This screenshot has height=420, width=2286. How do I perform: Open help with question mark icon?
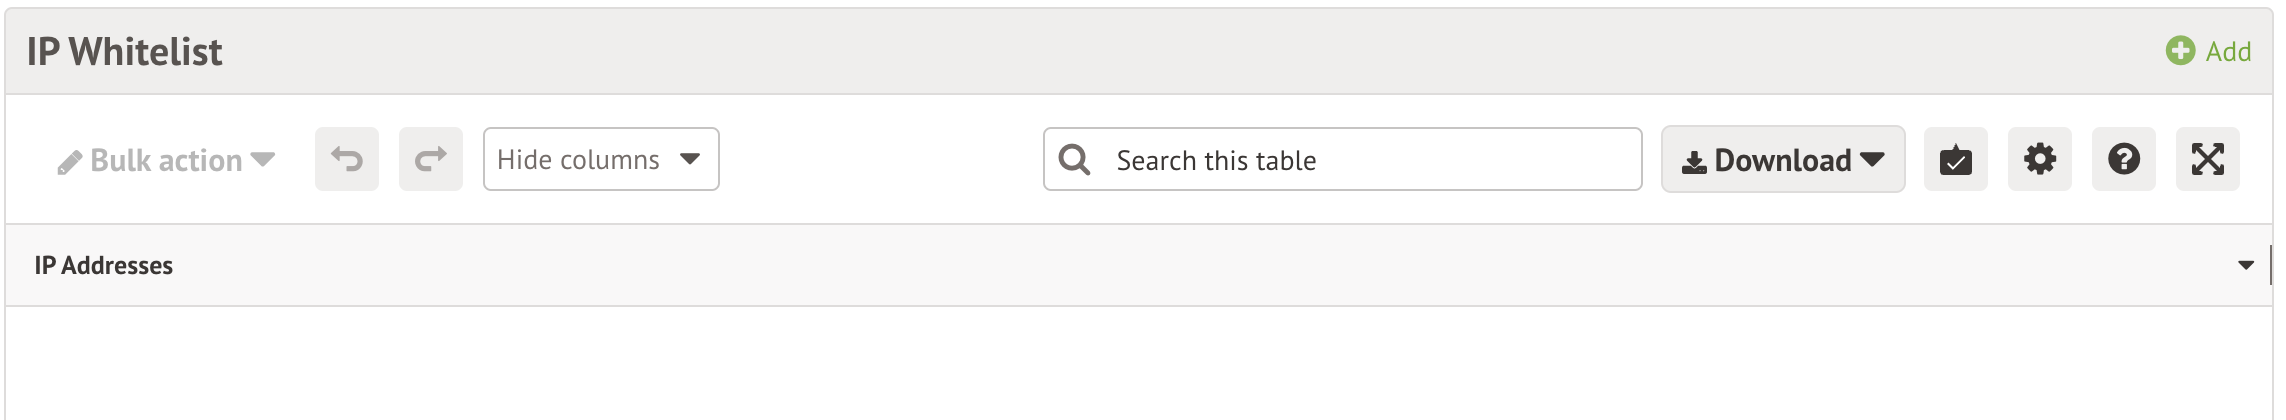coord(2124,159)
